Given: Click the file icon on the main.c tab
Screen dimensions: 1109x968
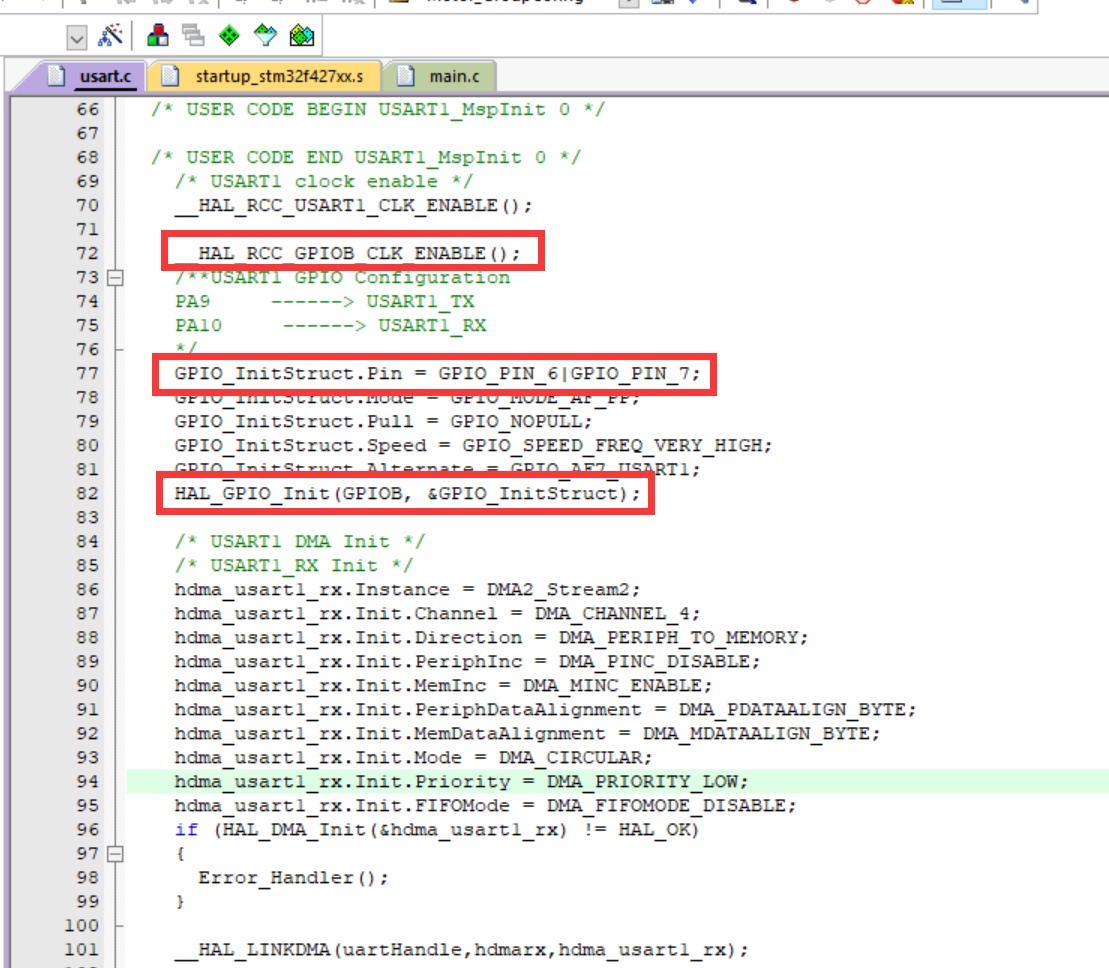Looking at the screenshot, I should coord(406,75).
